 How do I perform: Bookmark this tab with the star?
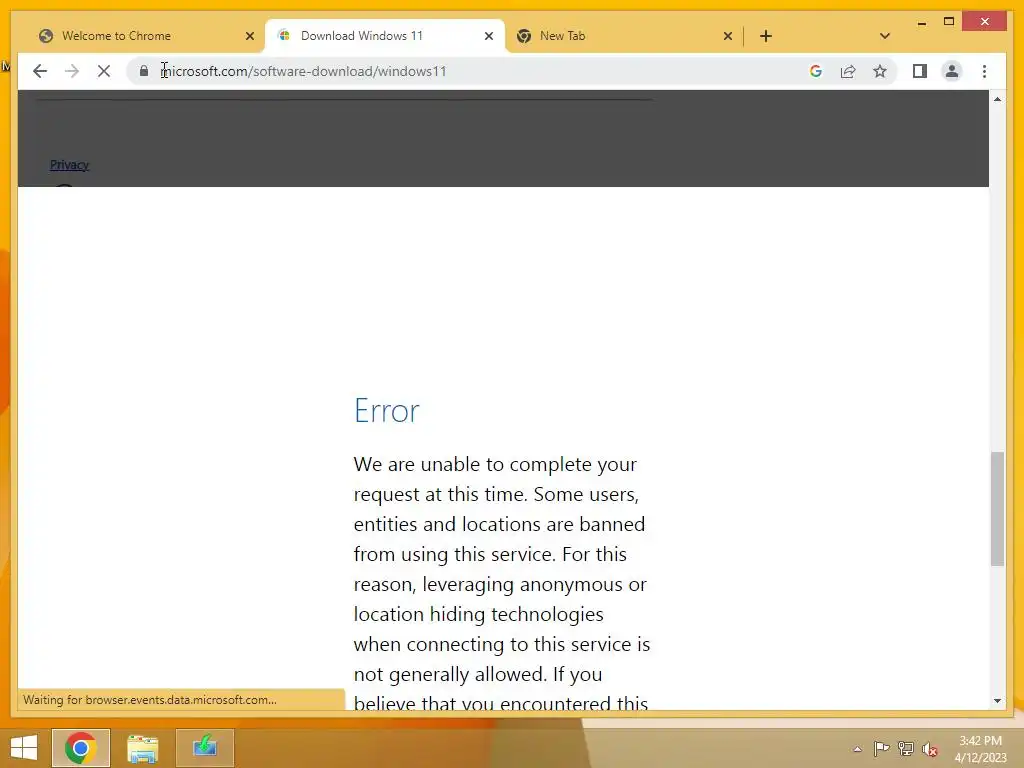tap(880, 71)
